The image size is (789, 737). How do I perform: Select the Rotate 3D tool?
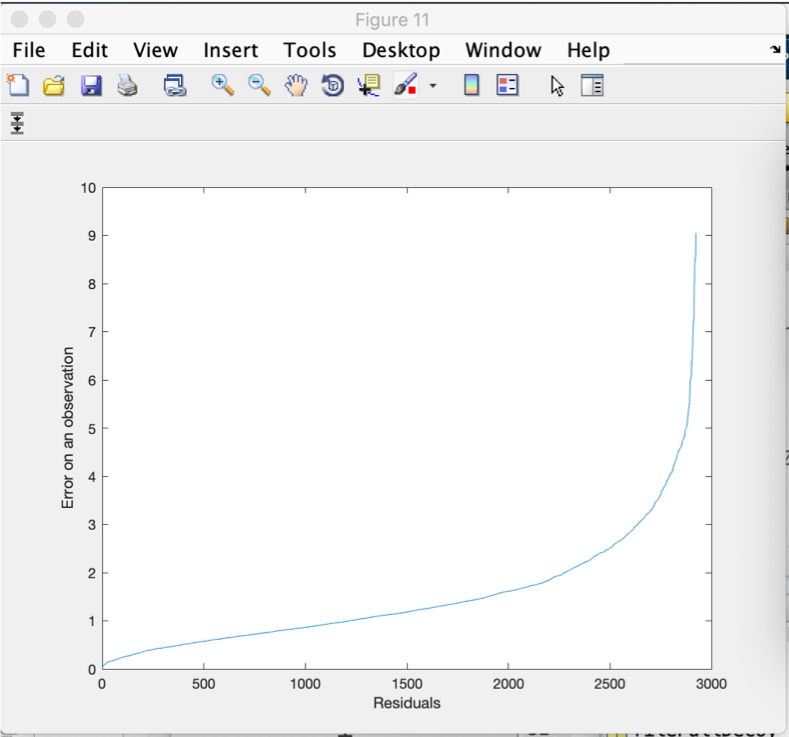coord(333,85)
